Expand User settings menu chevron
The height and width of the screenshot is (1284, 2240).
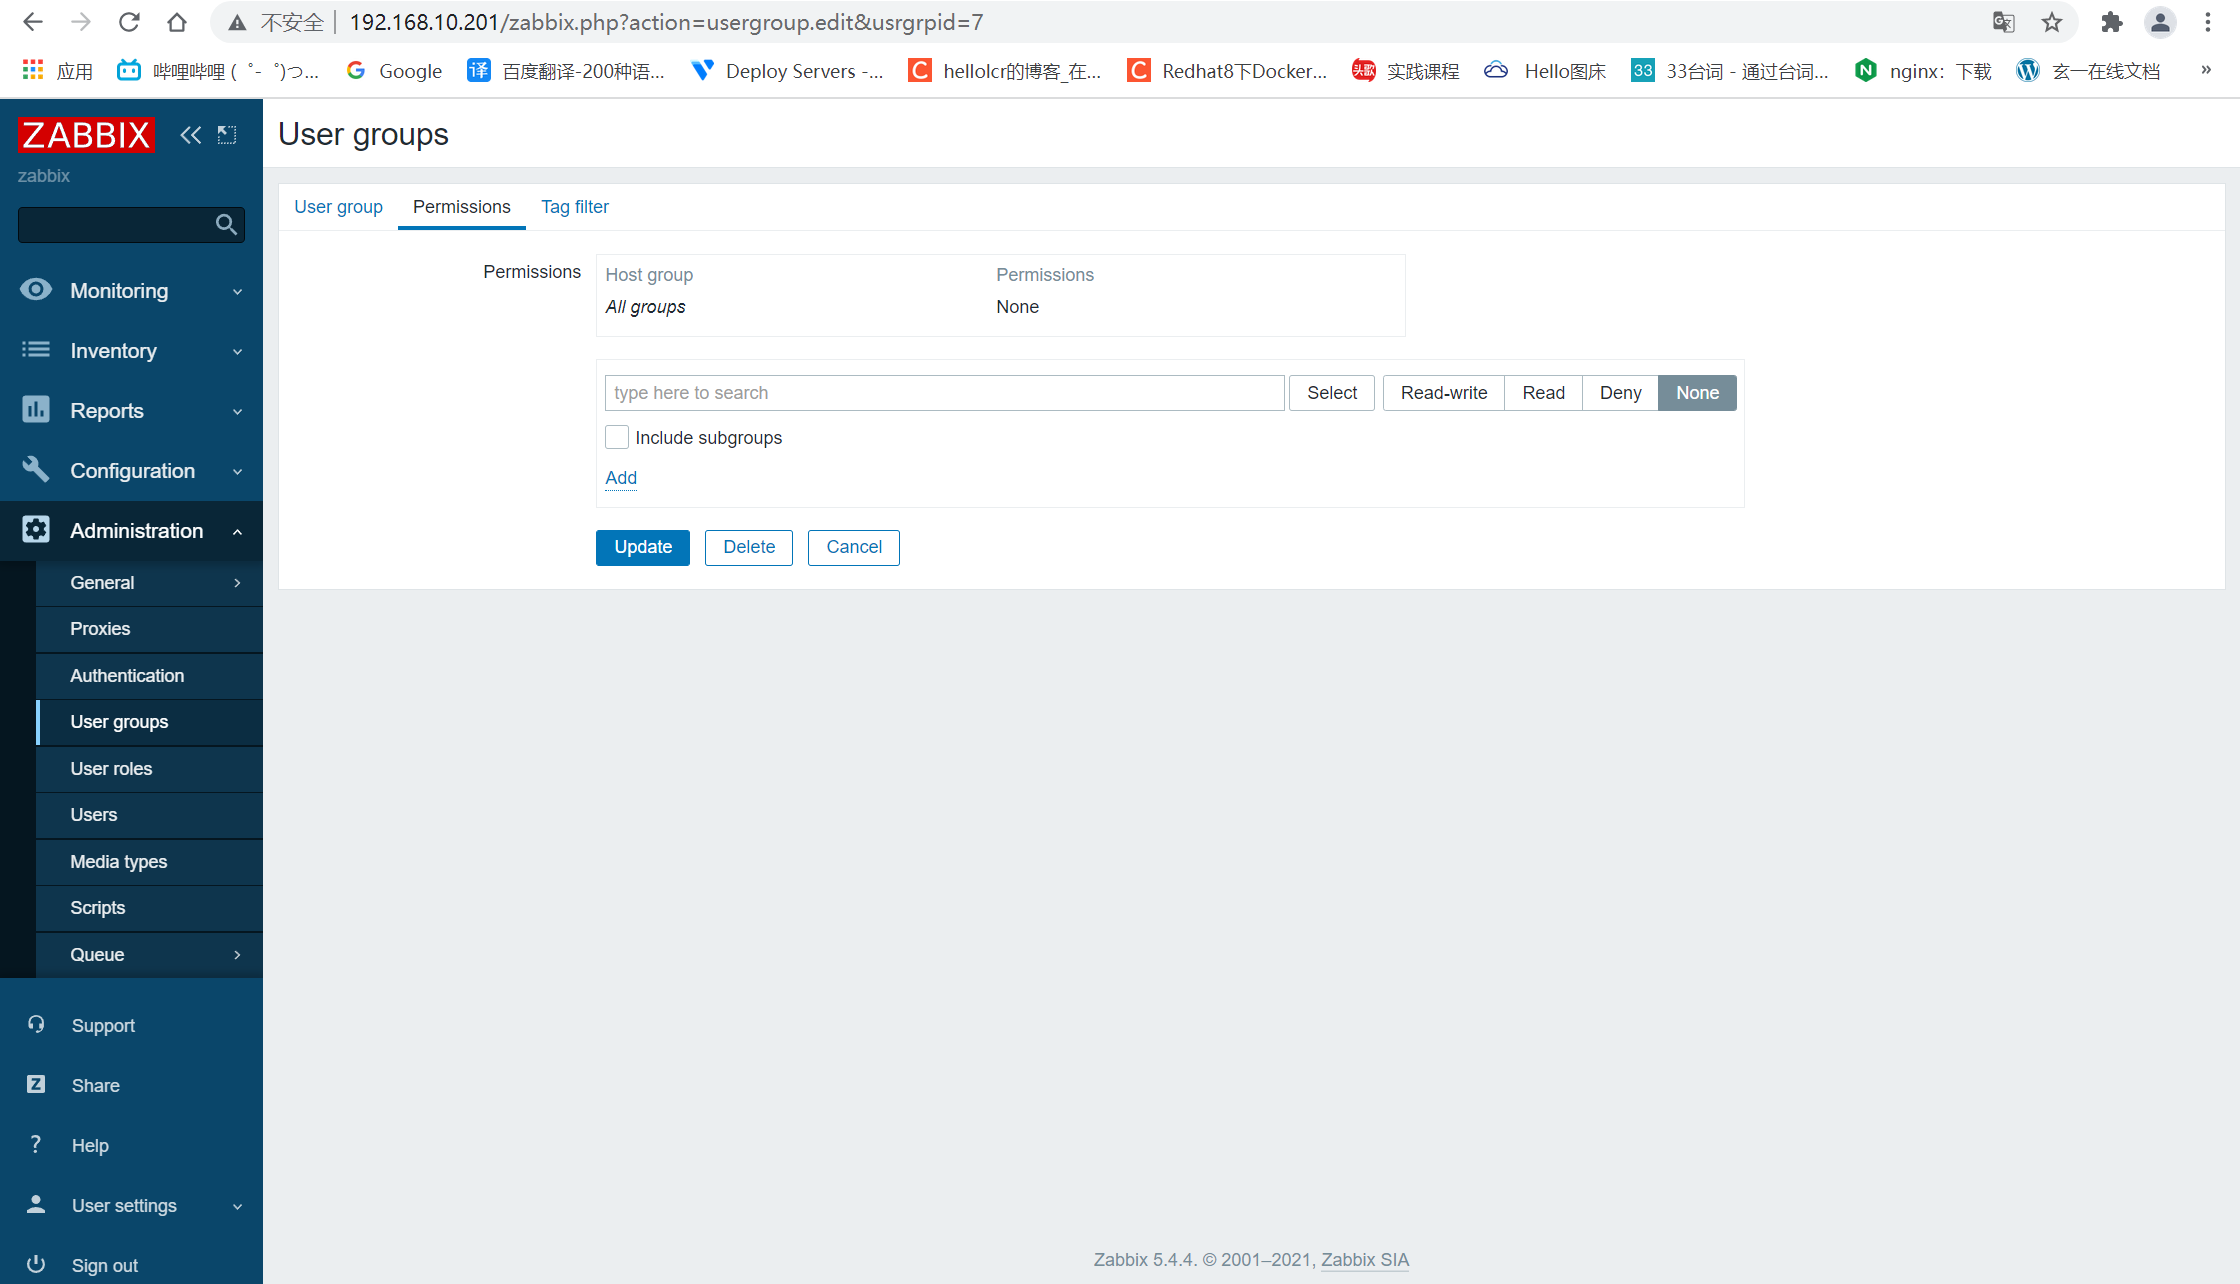[237, 1206]
